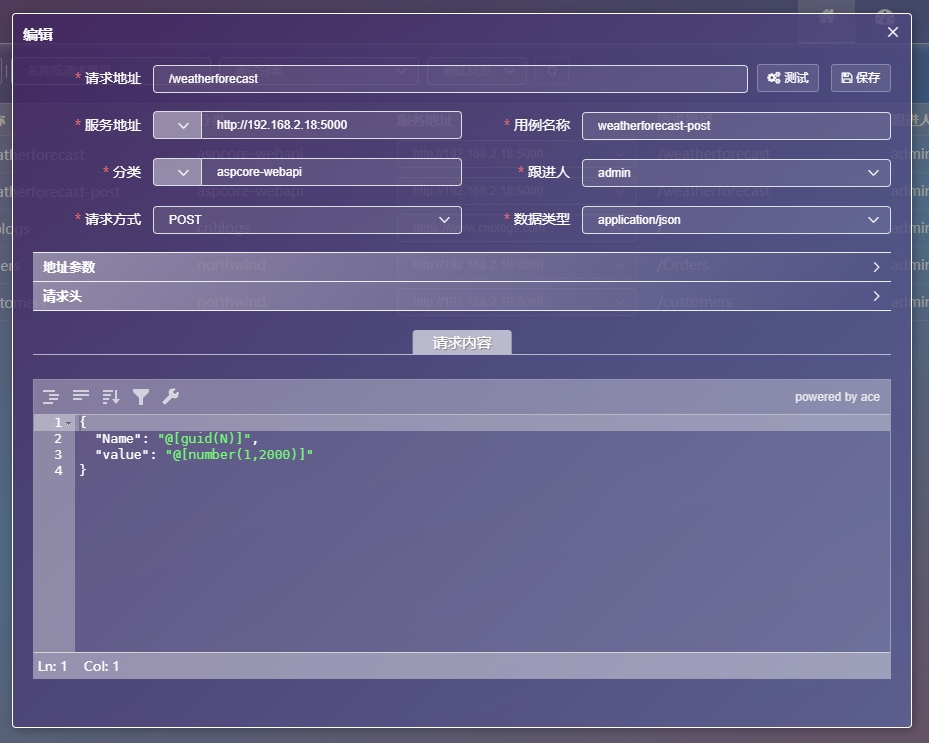Click the 用例名称 field weatherforecast-post
The width and height of the screenshot is (929, 743).
click(x=736, y=126)
